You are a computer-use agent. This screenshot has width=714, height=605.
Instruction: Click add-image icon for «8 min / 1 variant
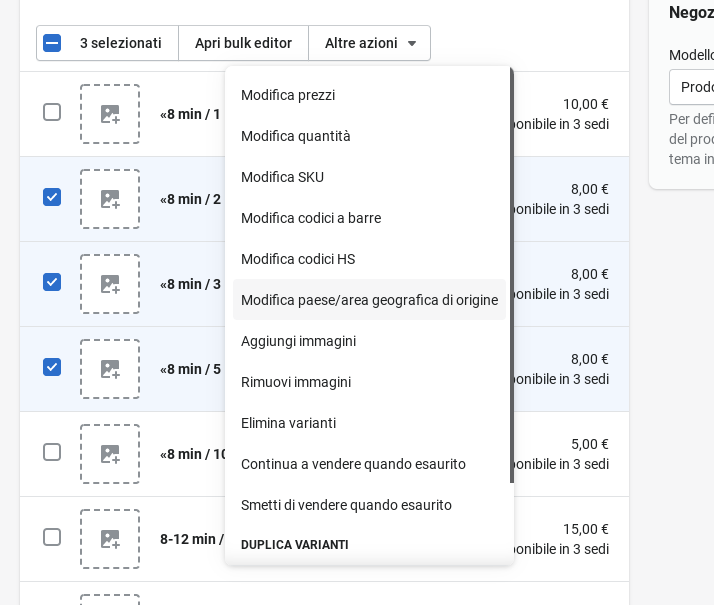point(110,114)
